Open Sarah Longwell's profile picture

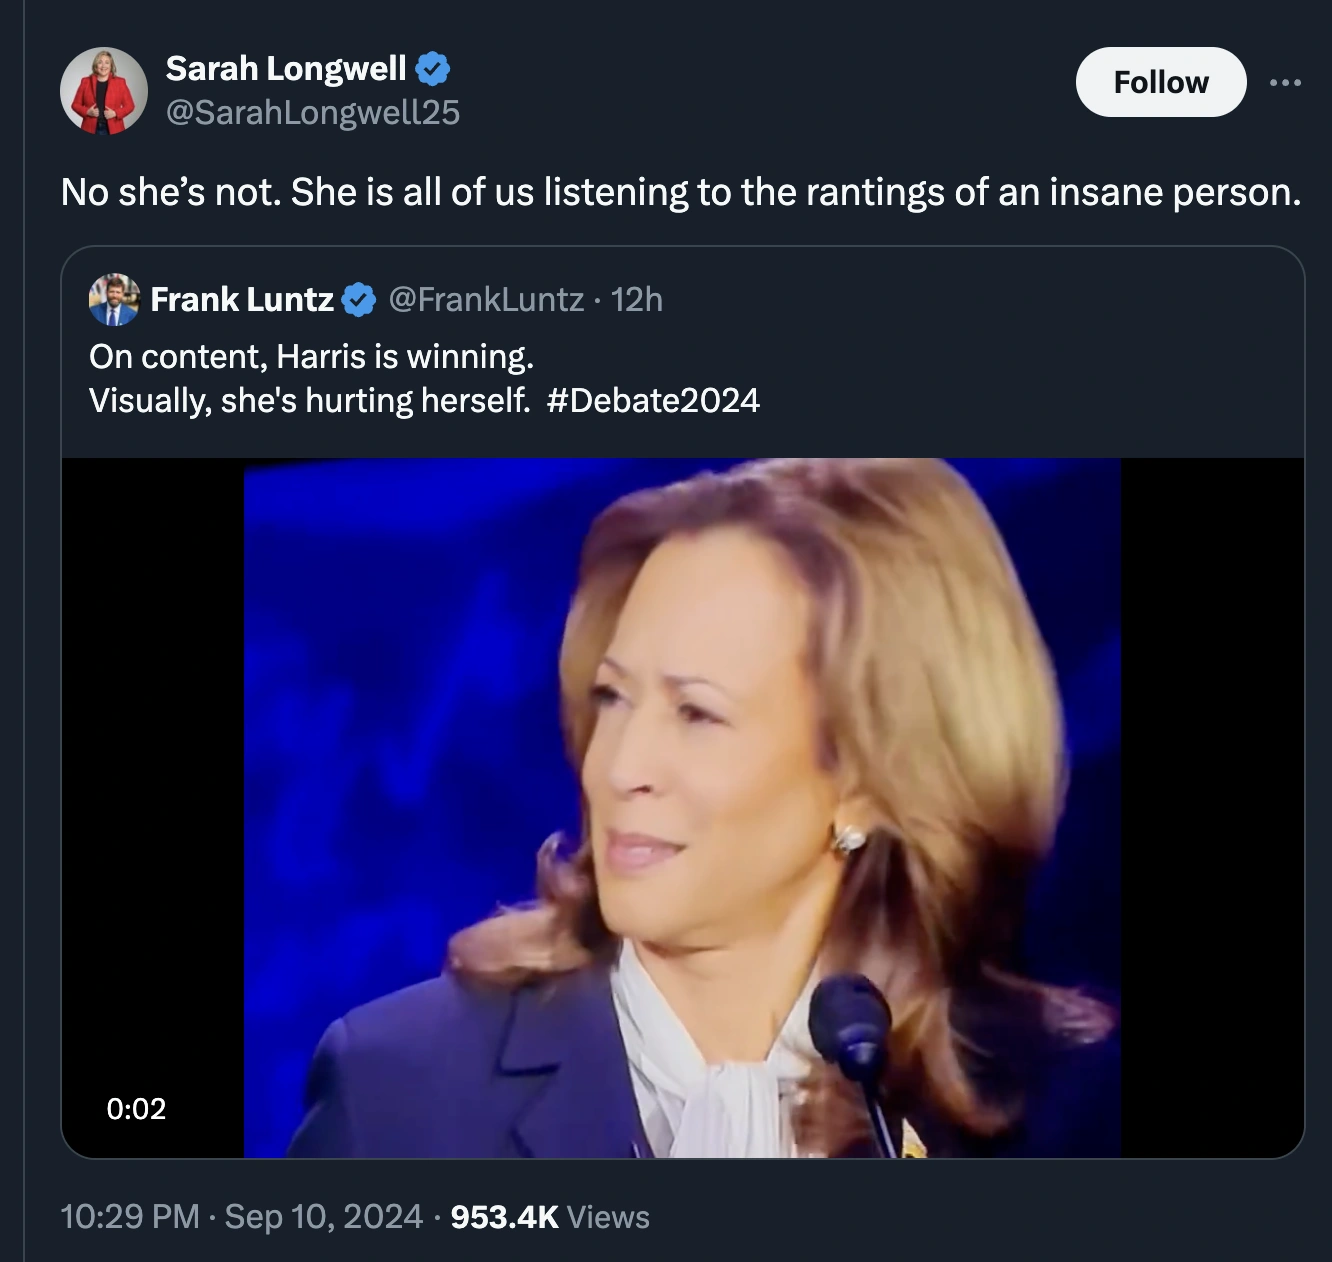coord(104,91)
